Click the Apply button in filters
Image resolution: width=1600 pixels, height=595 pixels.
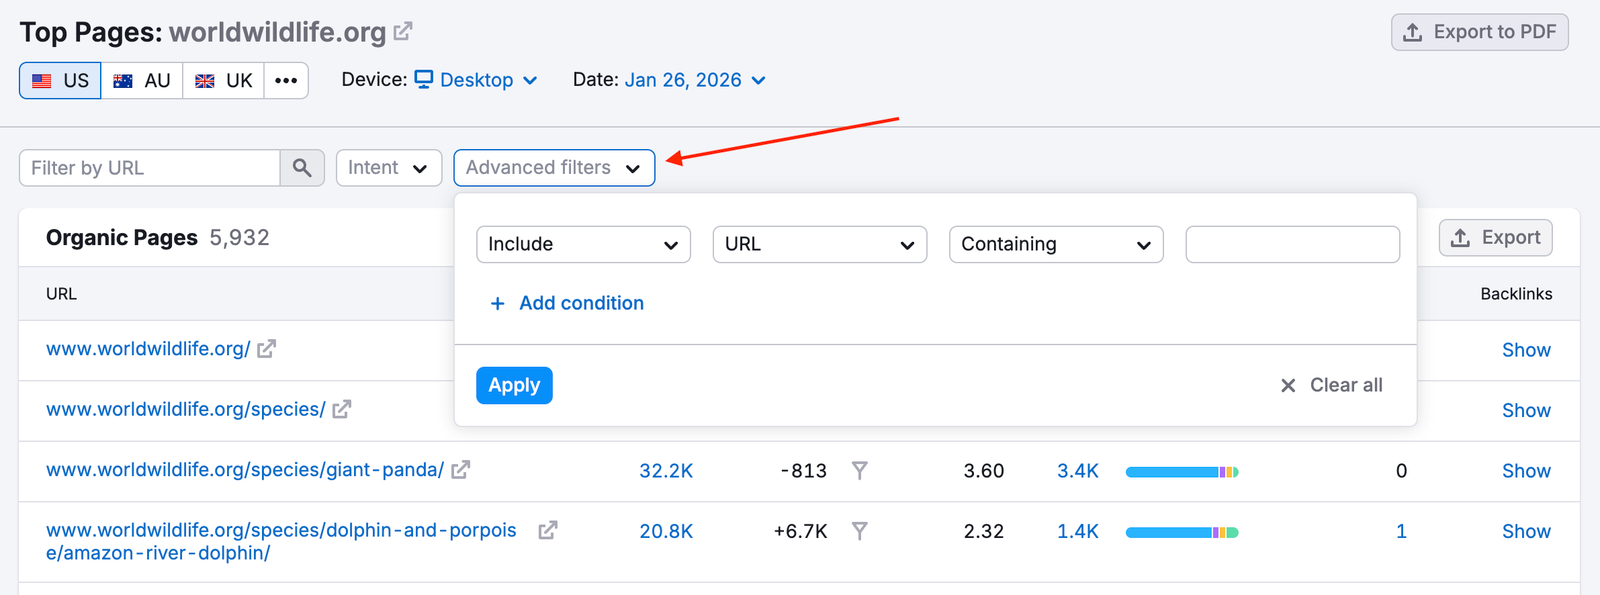[514, 385]
